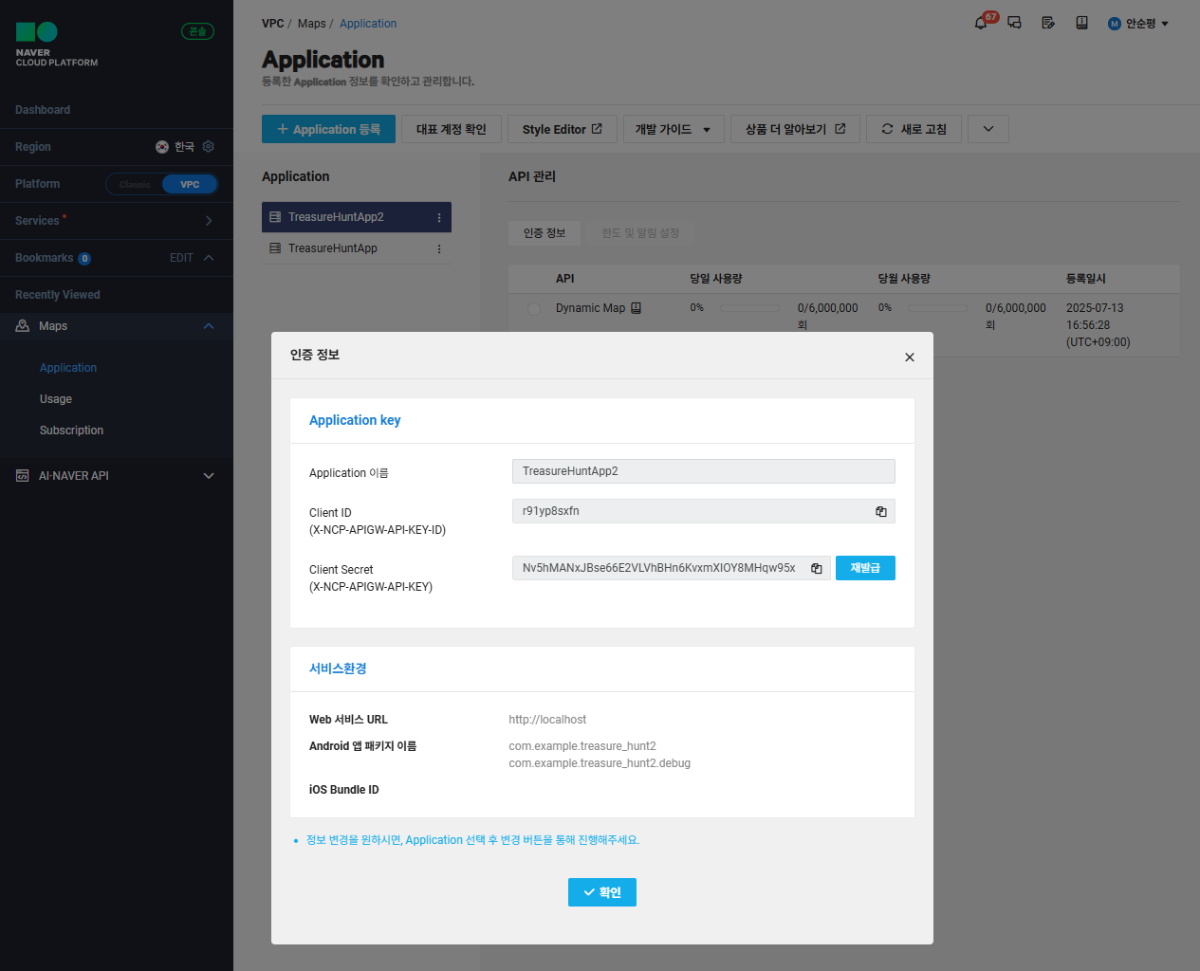Select Application under Maps
The height and width of the screenshot is (971, 1200).
coord(68,368)
